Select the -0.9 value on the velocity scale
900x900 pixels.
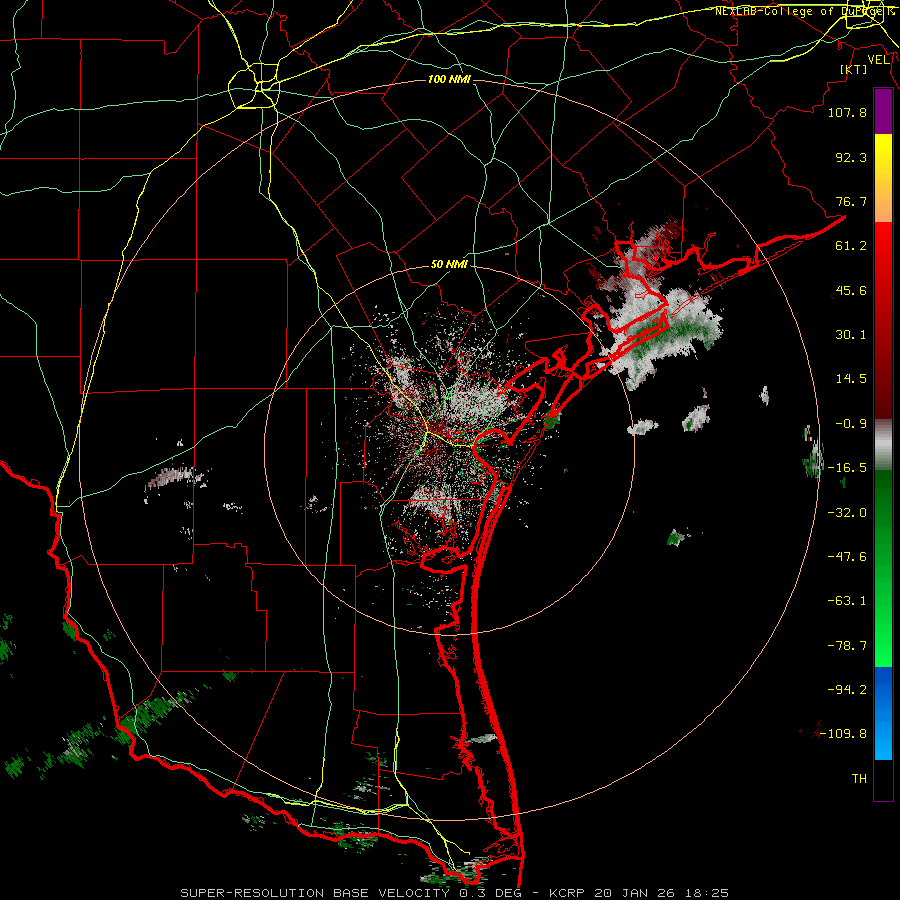coord(851,424)
